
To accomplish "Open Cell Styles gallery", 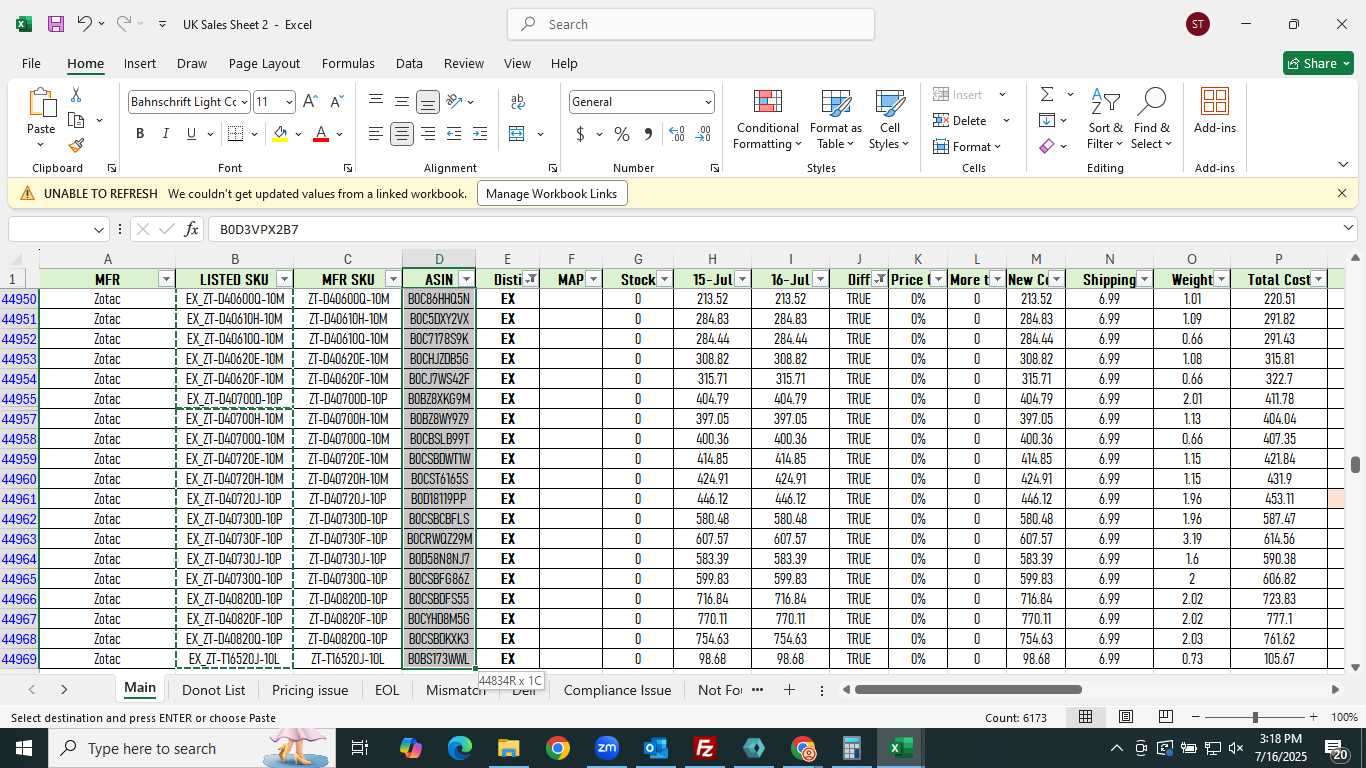I will pos(889,120).
